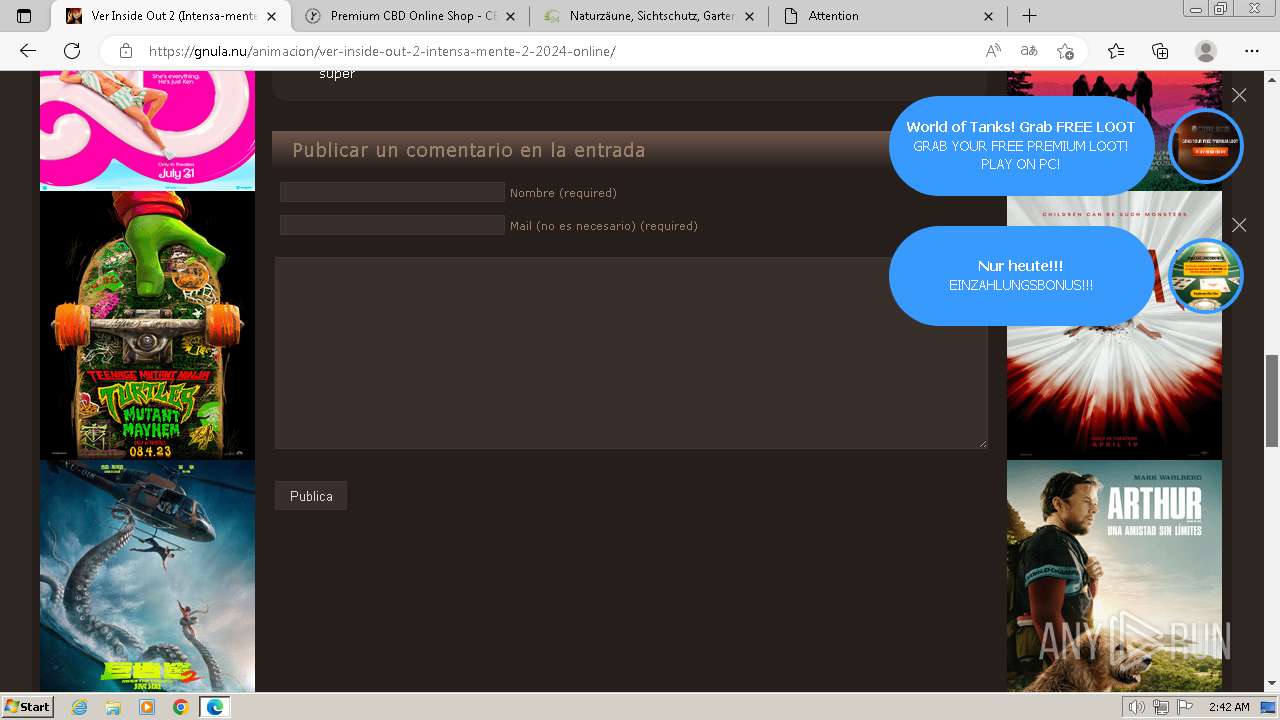
Task: Open the Turtles Mutant Mayhem poster
Action: pos(147,325)
